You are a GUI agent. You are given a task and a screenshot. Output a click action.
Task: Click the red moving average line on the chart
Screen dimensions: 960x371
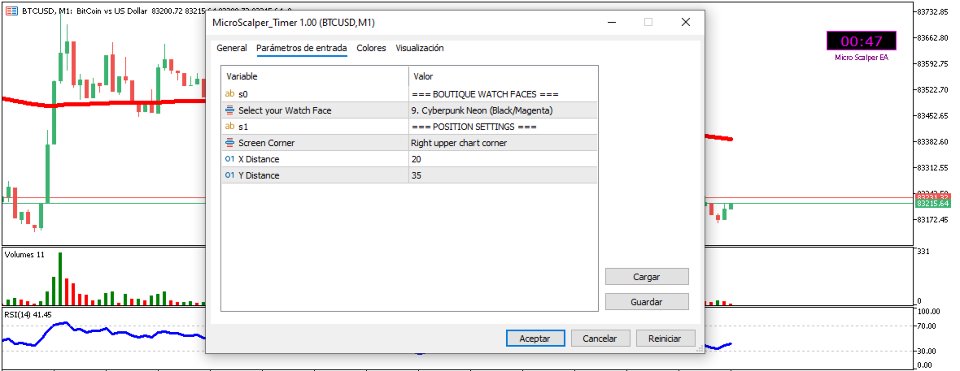pyautogui.click(x=104, y=102)
